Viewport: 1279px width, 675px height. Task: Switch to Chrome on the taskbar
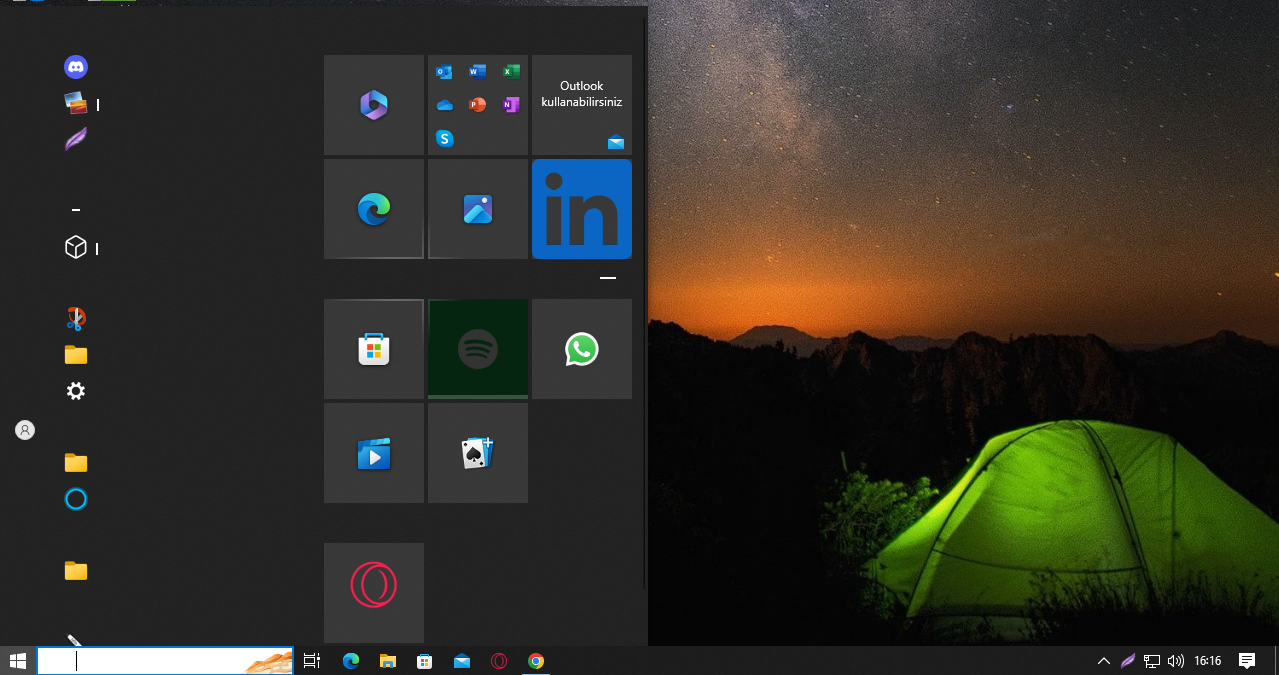tap(536, 660)
